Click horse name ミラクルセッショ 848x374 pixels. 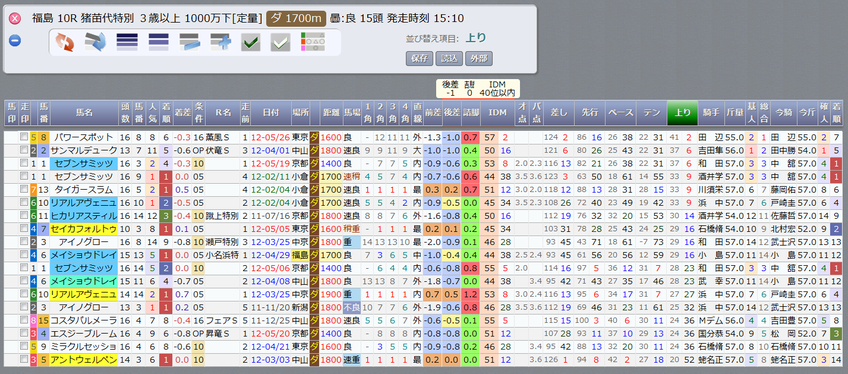(84, 347)
